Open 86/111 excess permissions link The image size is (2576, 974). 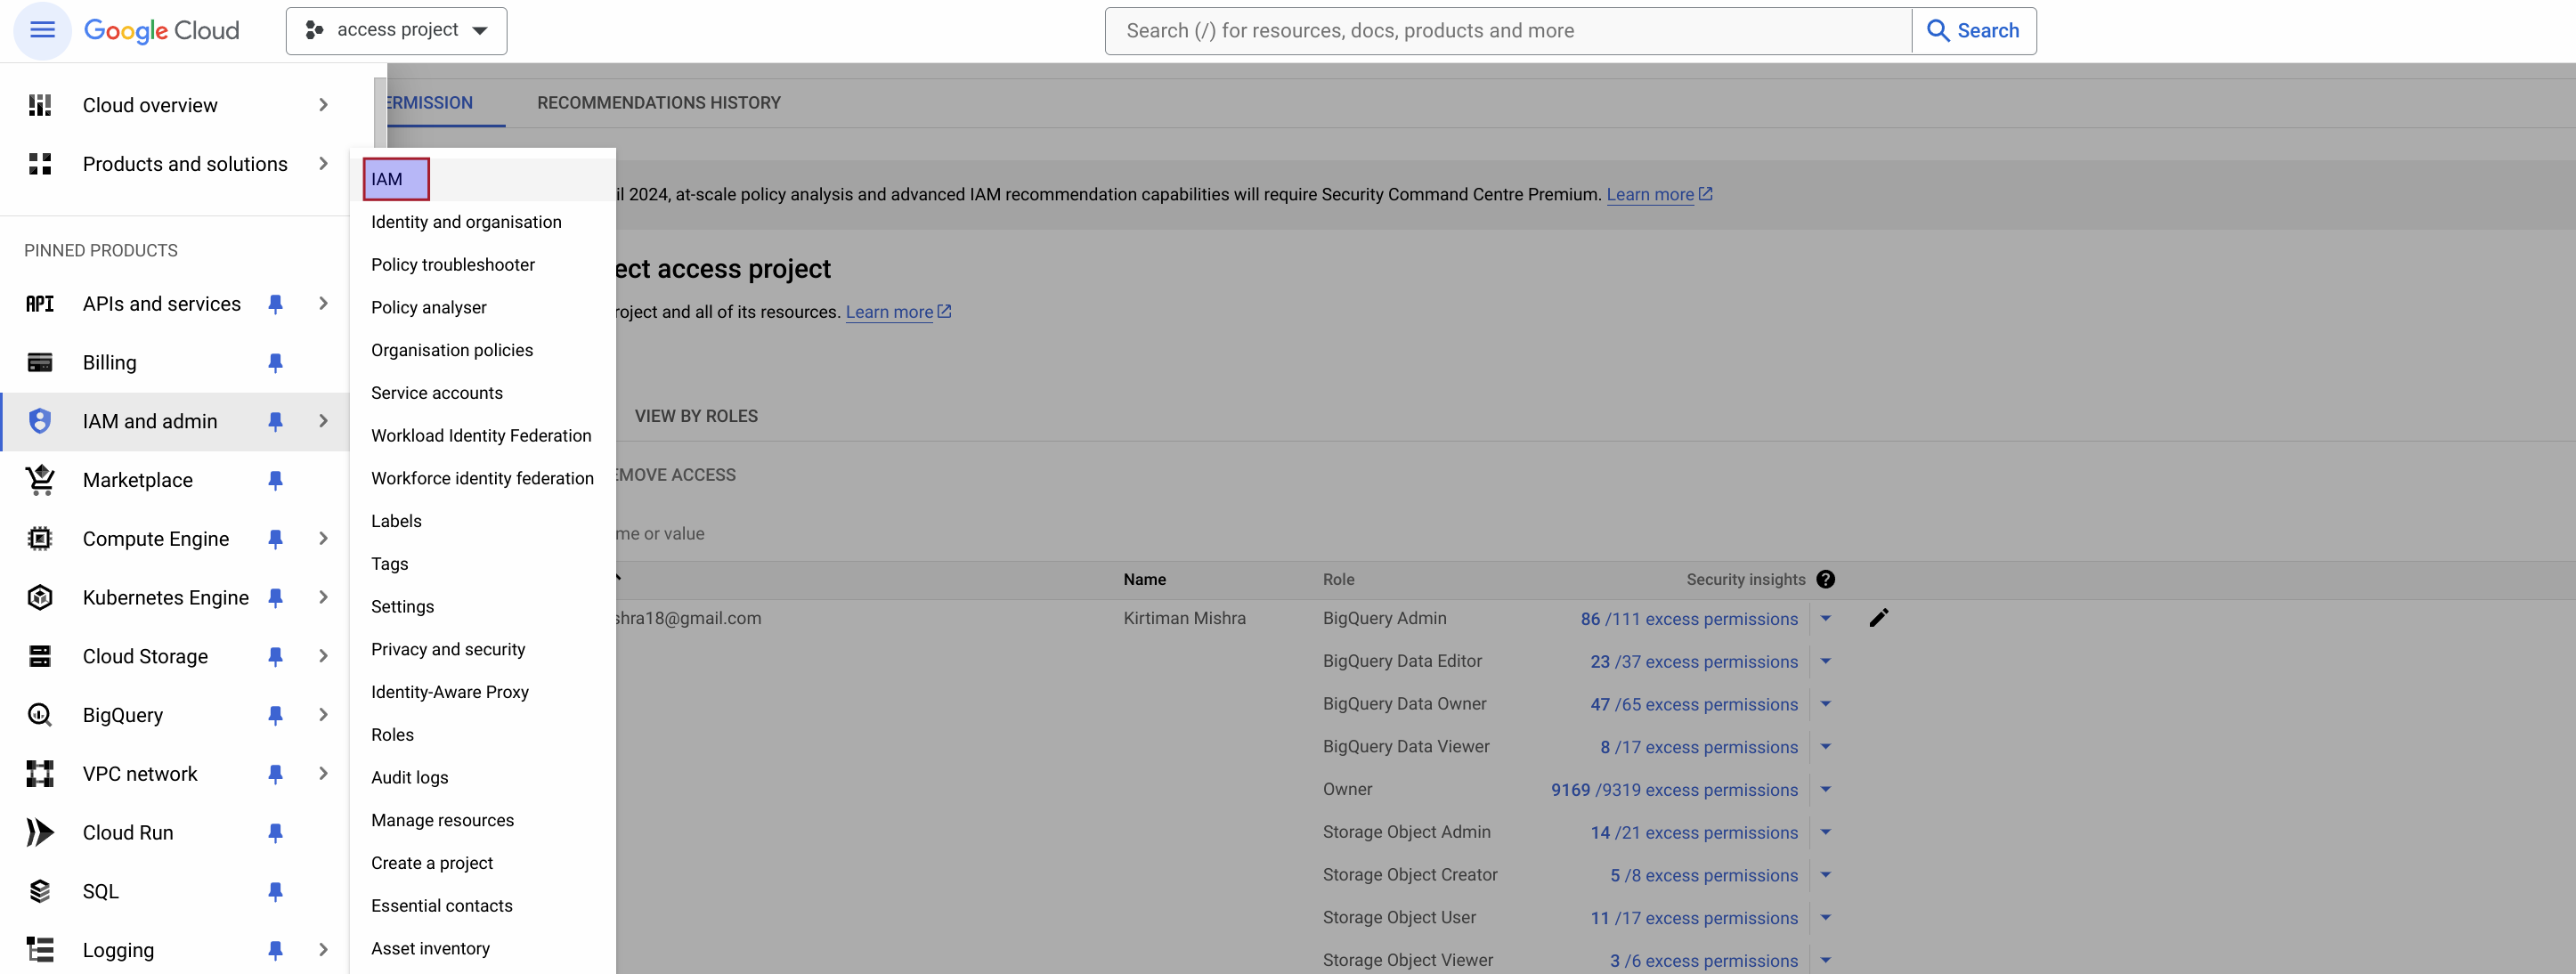(1689, 619)
